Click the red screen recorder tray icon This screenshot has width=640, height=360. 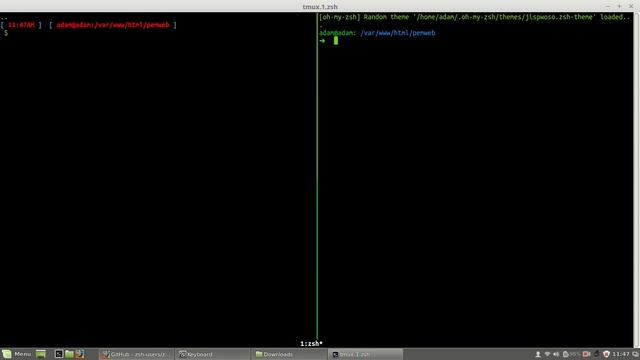click(x=587, y=354)
